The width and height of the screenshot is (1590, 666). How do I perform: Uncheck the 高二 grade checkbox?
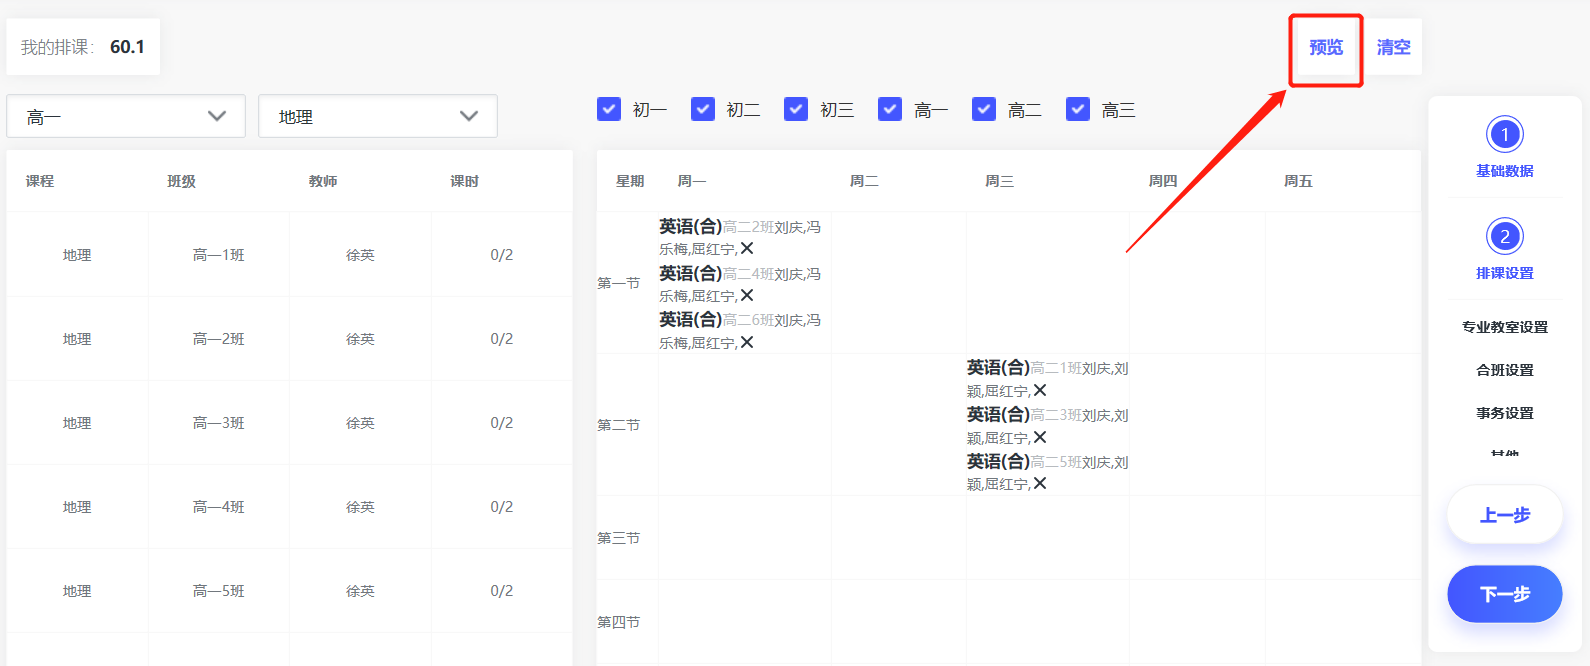(984, 109)
